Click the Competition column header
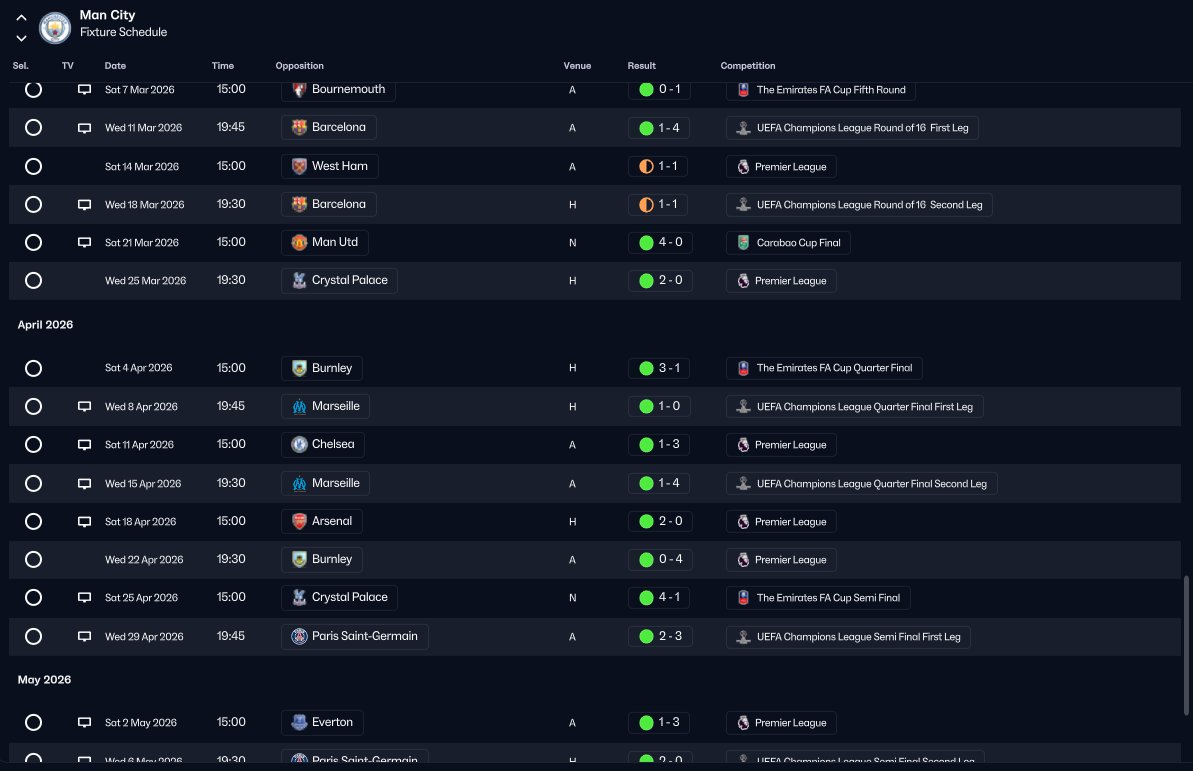 coord(748,65)
